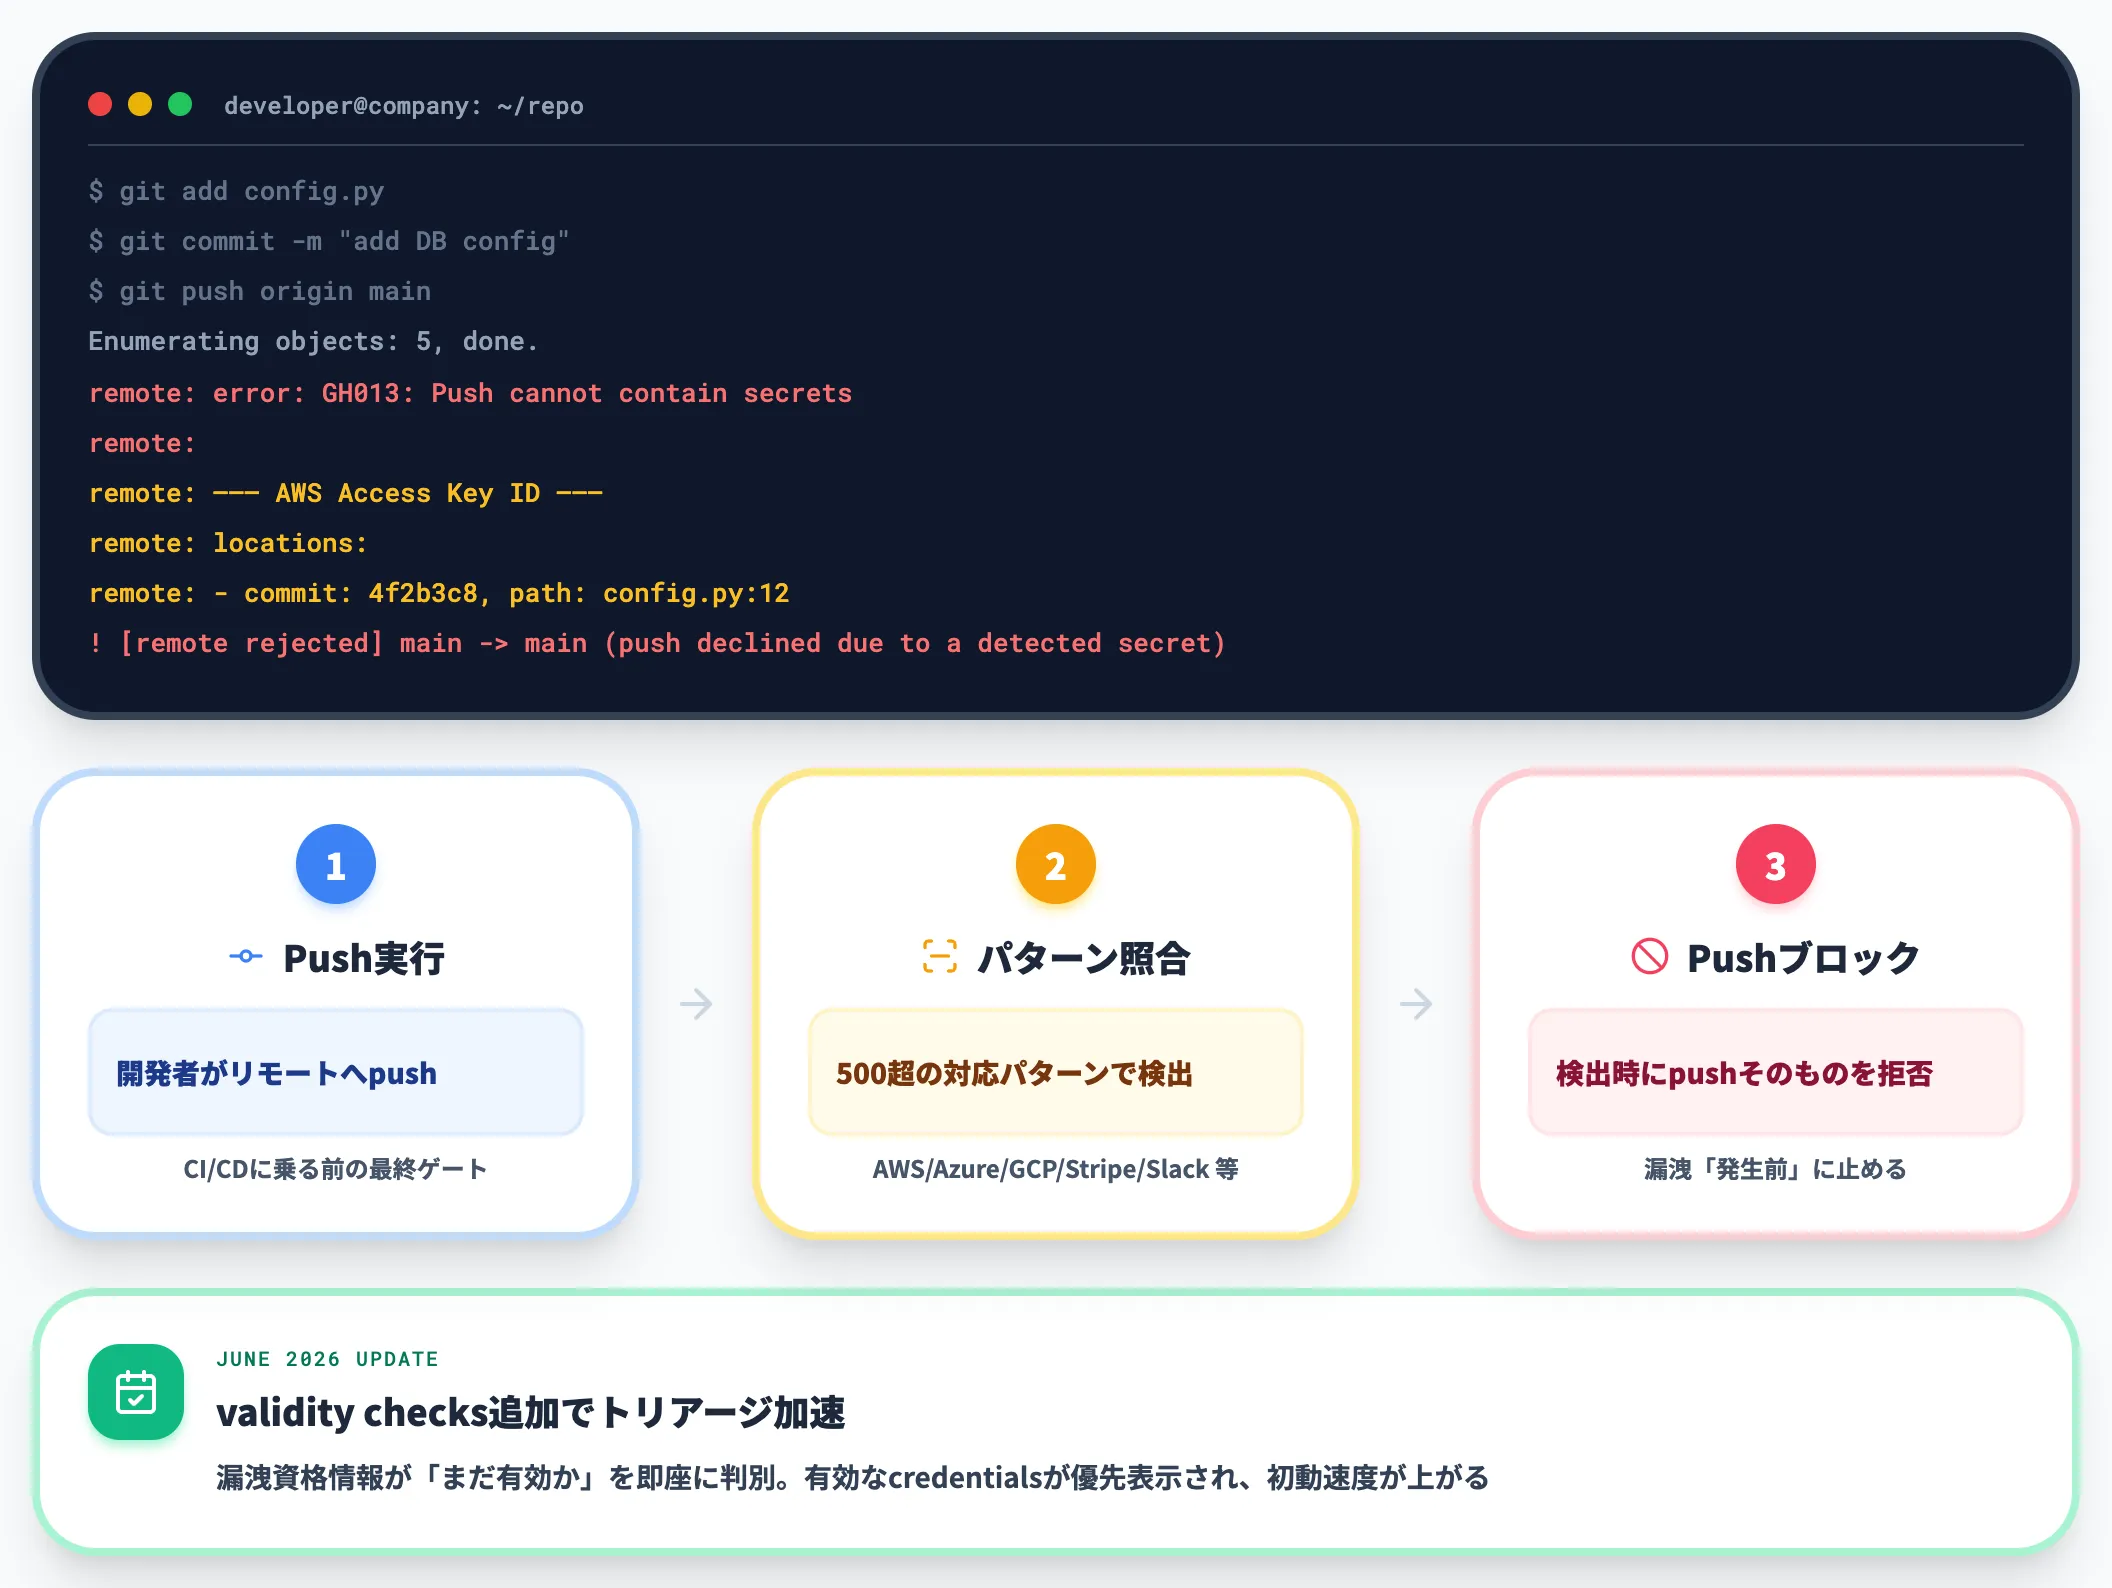Click the box 検出時にpushそのものを拒否
The height and width of the screenshot is (1588, 2112).
[1776, 1073]
